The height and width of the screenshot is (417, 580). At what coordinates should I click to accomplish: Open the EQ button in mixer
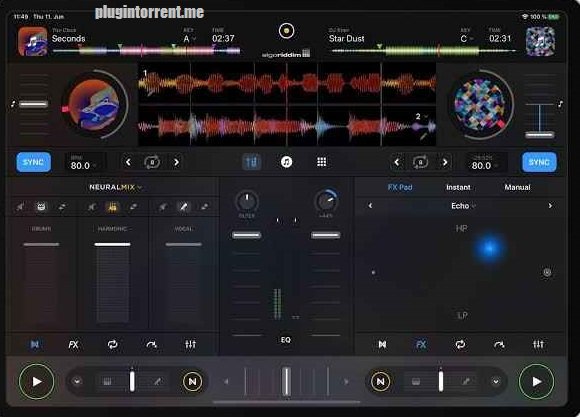[x=285, y=340]
